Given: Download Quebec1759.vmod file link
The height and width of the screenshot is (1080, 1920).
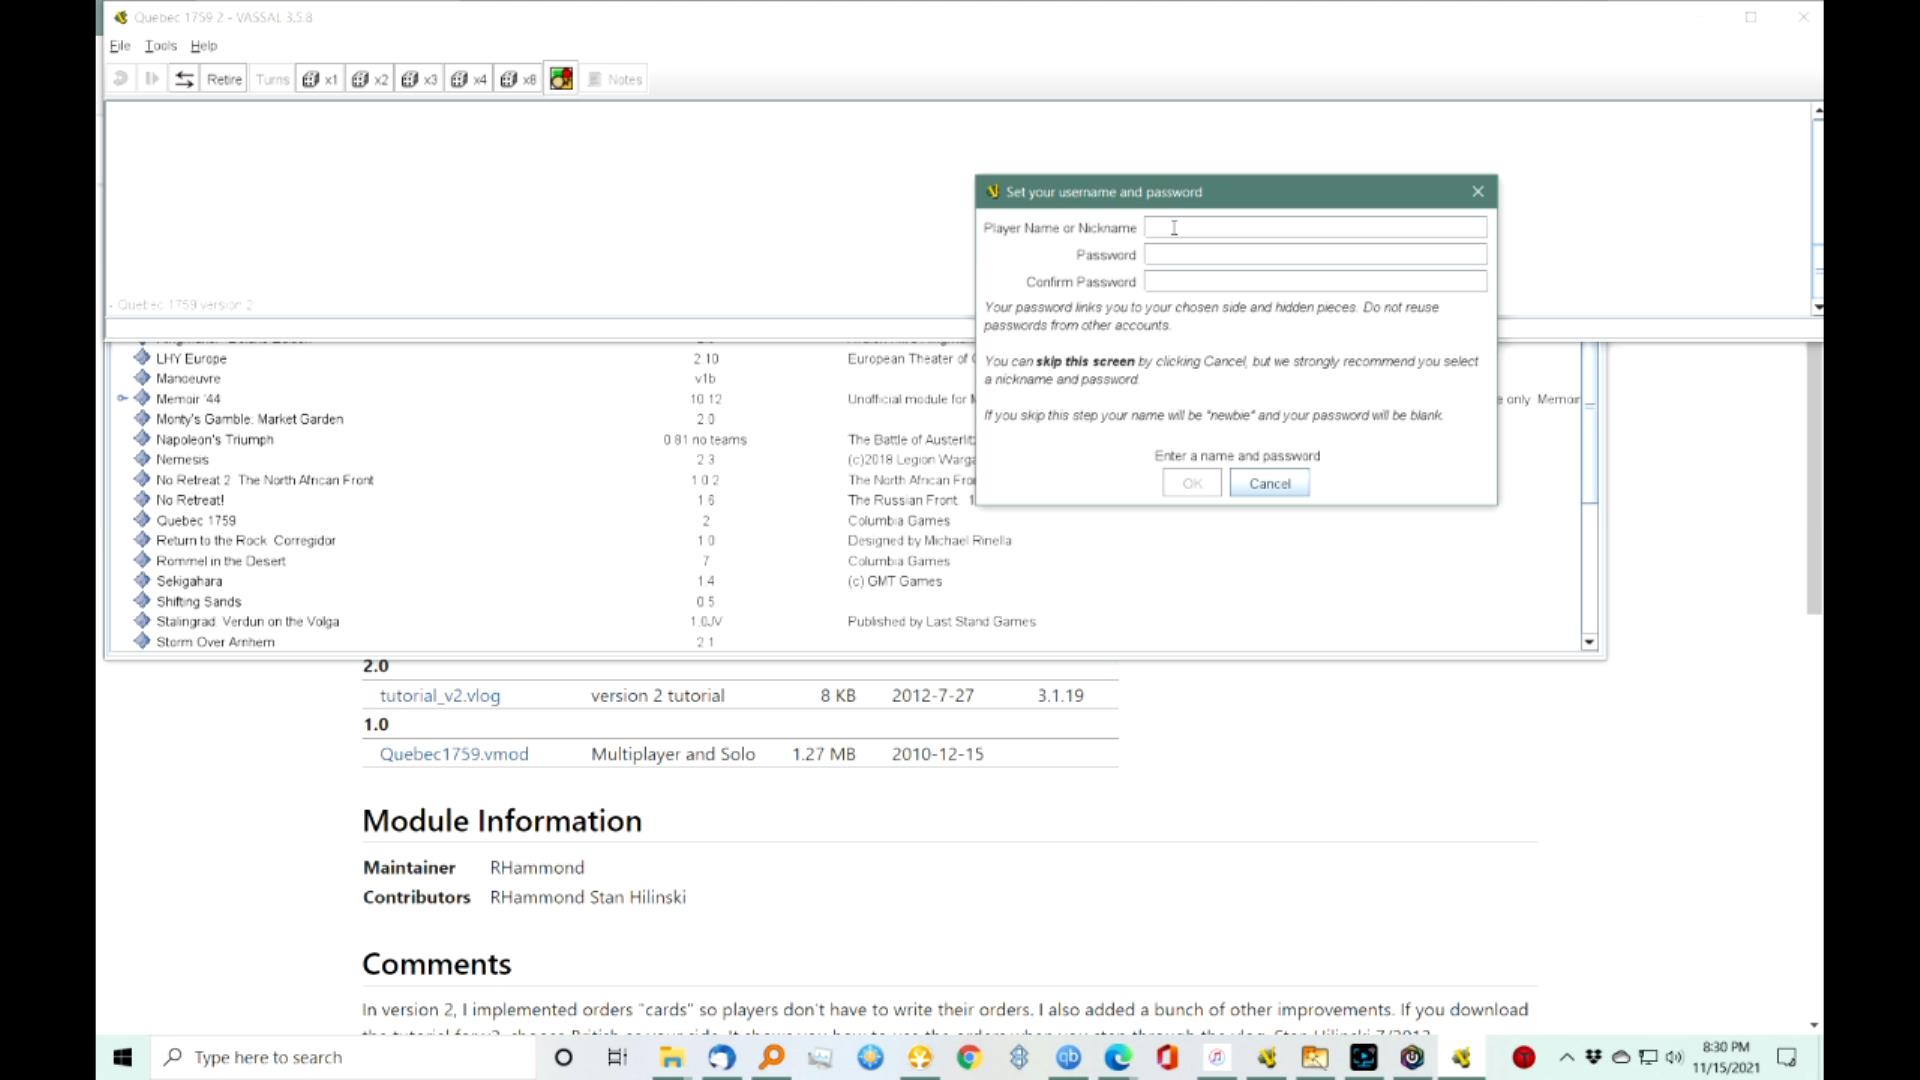Looking at the screenshot, I should pos(454,754).
